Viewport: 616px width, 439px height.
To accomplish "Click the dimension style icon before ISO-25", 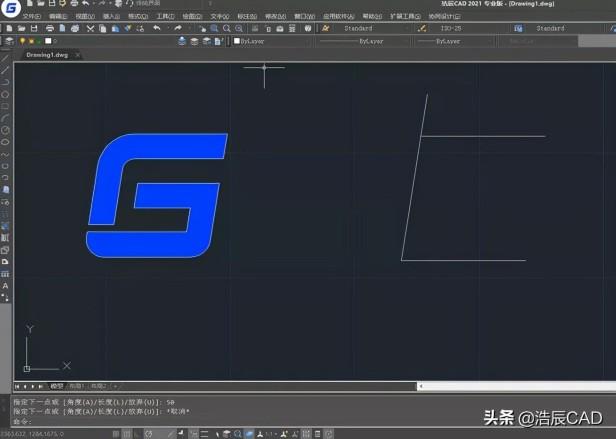I will click(422, 28).
